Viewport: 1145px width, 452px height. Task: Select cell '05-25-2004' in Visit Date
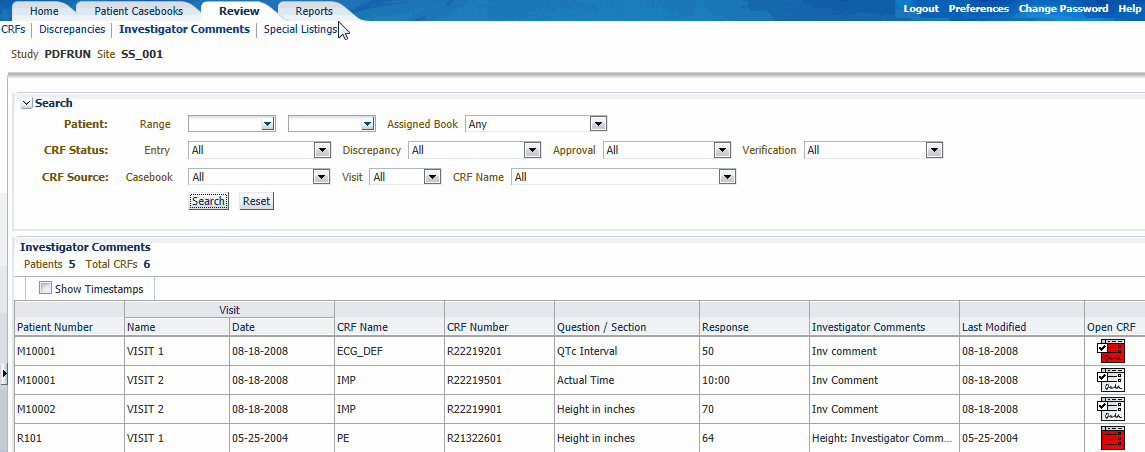281,439
